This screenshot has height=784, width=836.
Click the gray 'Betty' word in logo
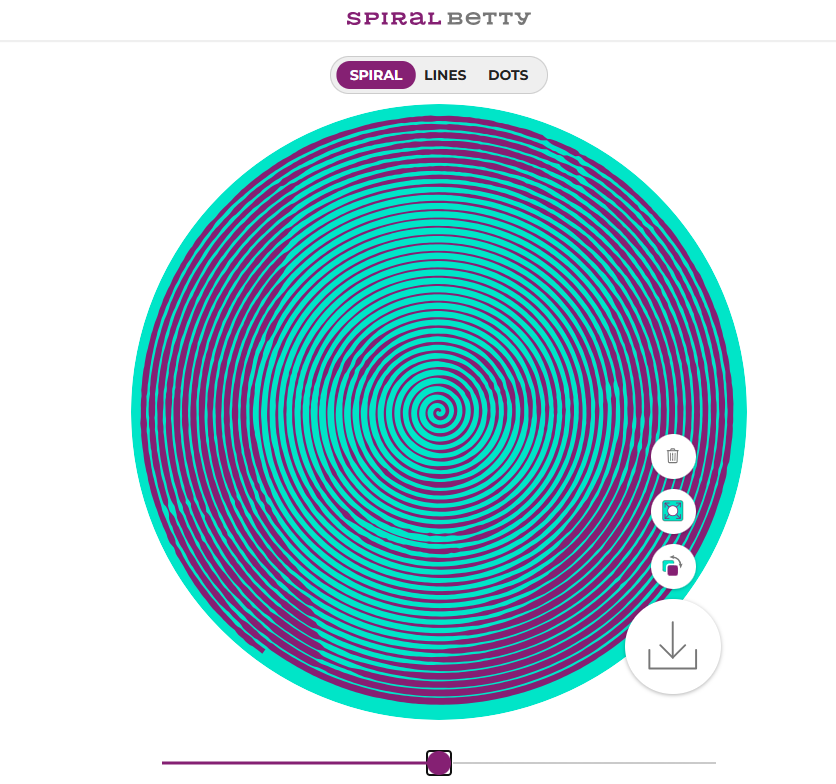click(x=489, y=19)
